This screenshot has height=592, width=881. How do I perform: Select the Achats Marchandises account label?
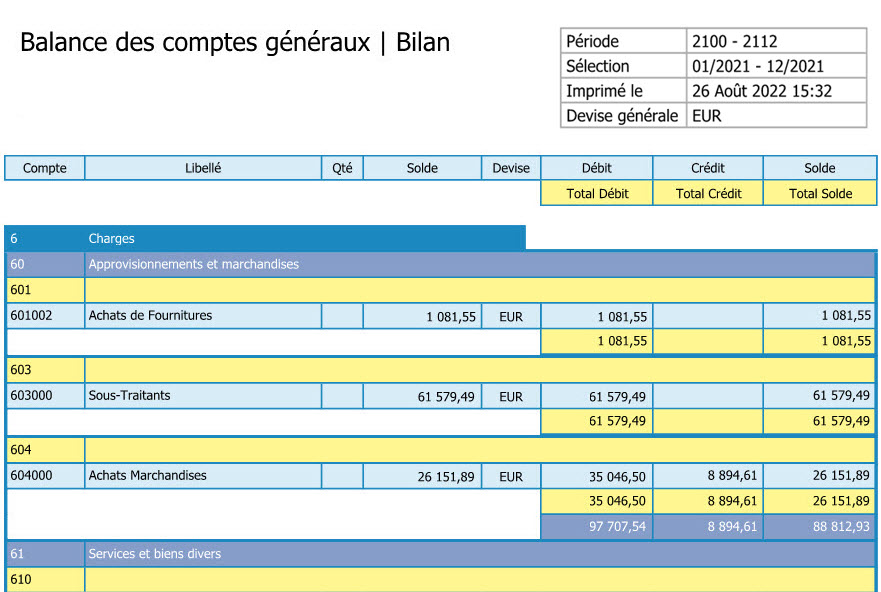pyautogui.click(x=147, y=476)
